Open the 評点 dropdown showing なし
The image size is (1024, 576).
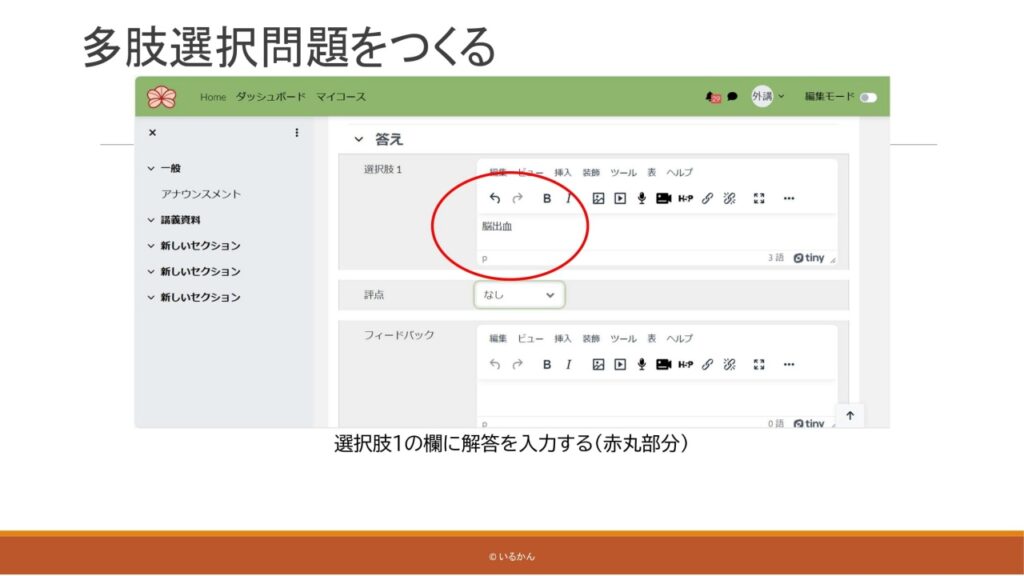519,295
